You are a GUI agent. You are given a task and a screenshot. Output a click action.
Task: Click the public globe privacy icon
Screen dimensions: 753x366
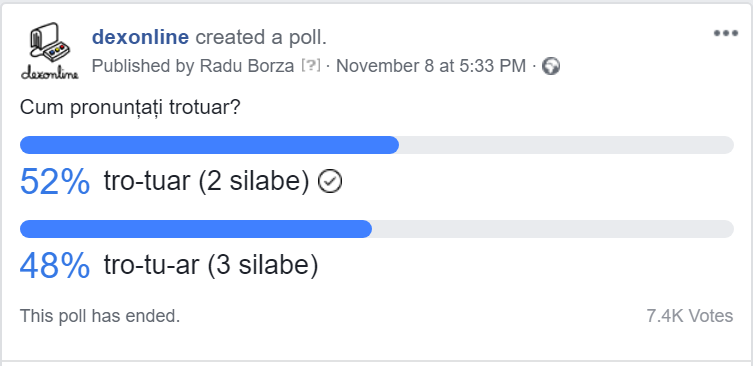(551, 66)
